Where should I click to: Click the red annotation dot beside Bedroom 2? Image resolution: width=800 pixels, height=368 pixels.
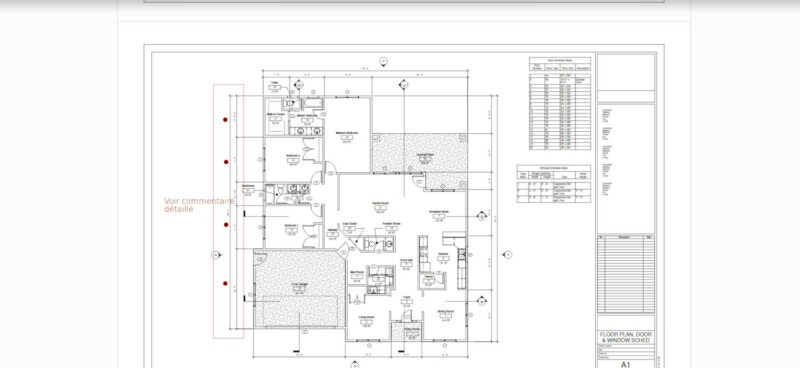pos(226,162)
